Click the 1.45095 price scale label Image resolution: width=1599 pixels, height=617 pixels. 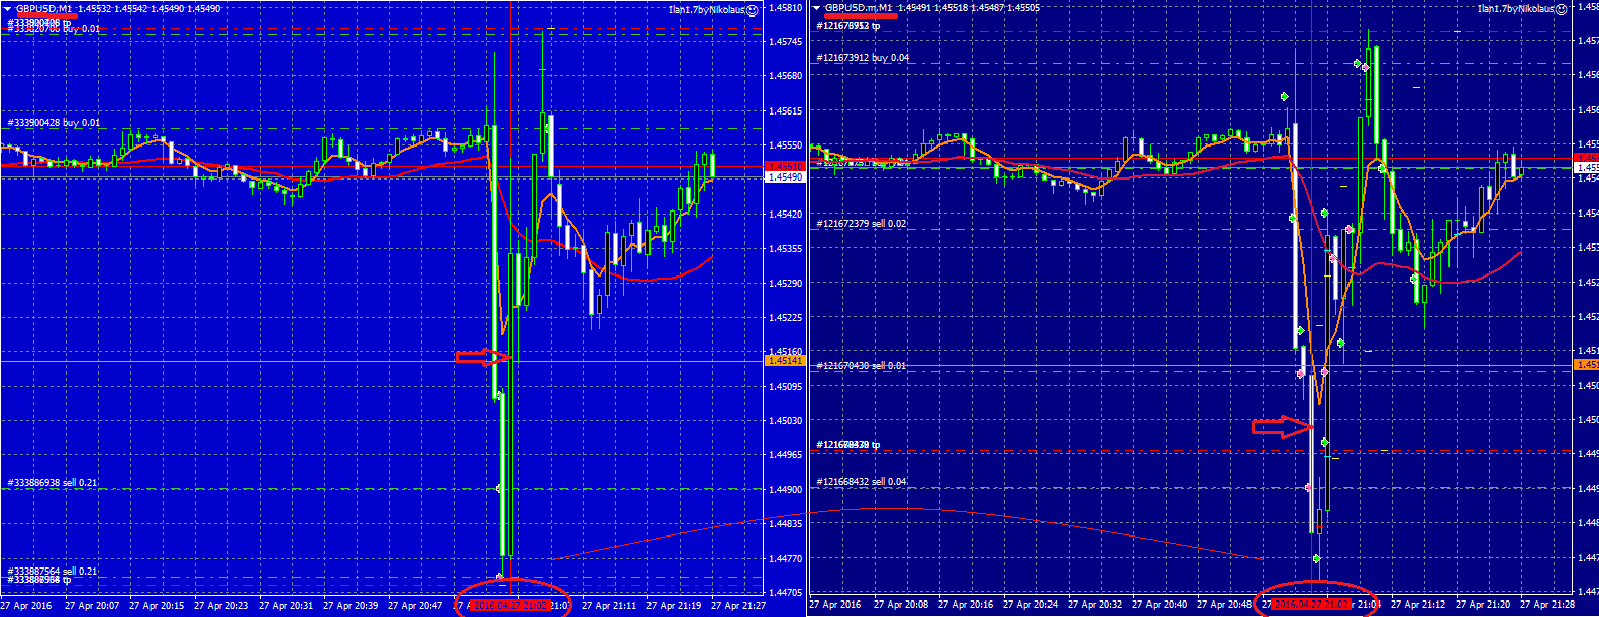coord(786,386)
